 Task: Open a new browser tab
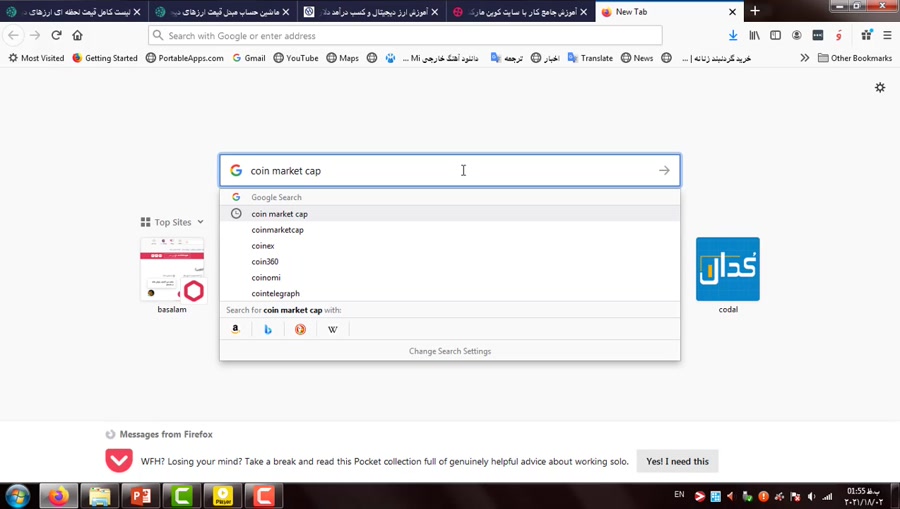click(x=755, y=11)
